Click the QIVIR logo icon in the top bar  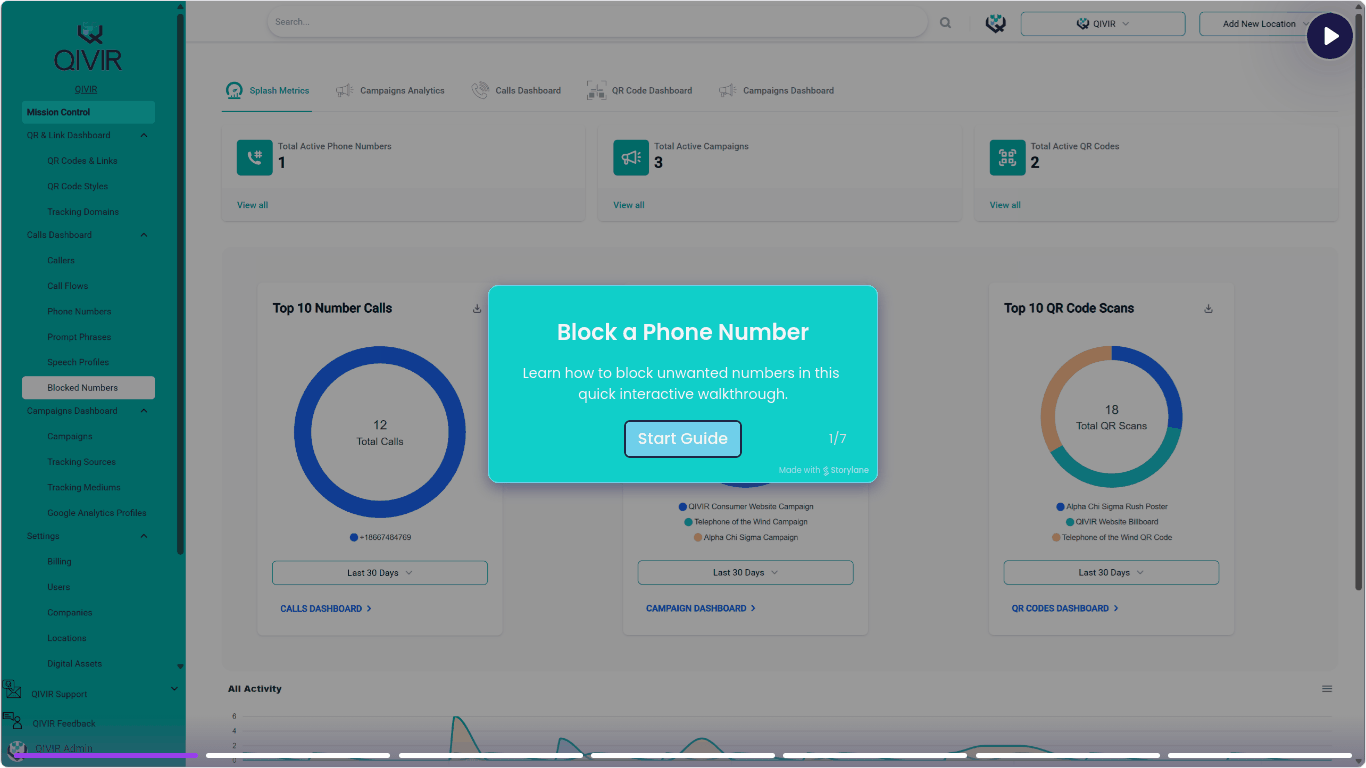pyautogui.click(x=996, y=23)
